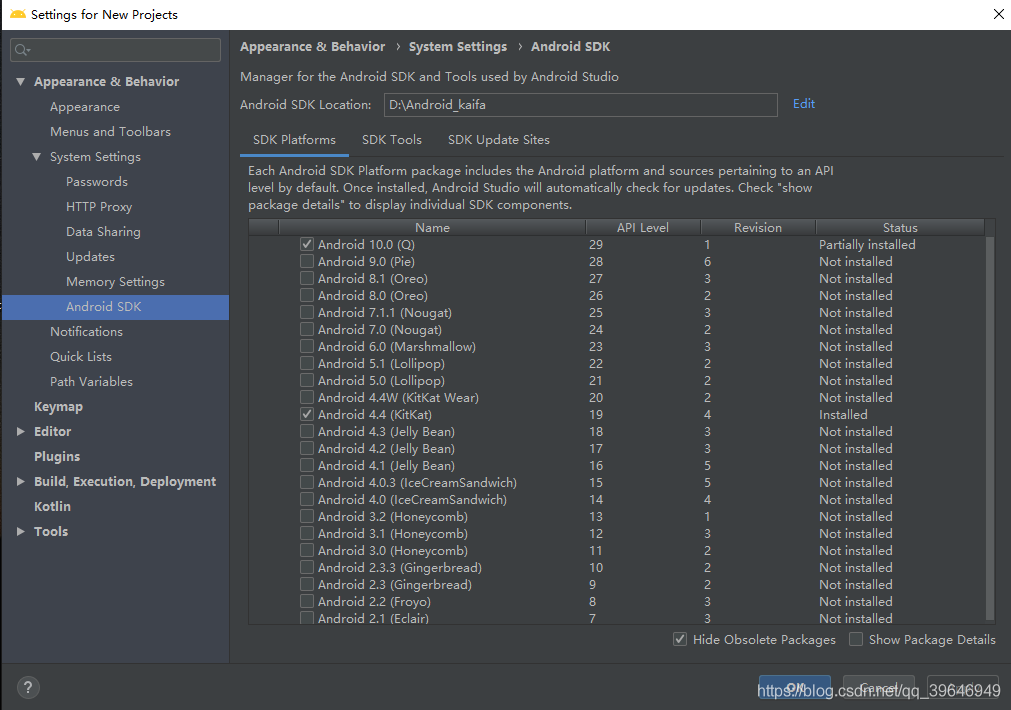Open Notifications settings
This screenshot has height=710, width=1011.
coord(86,331)
